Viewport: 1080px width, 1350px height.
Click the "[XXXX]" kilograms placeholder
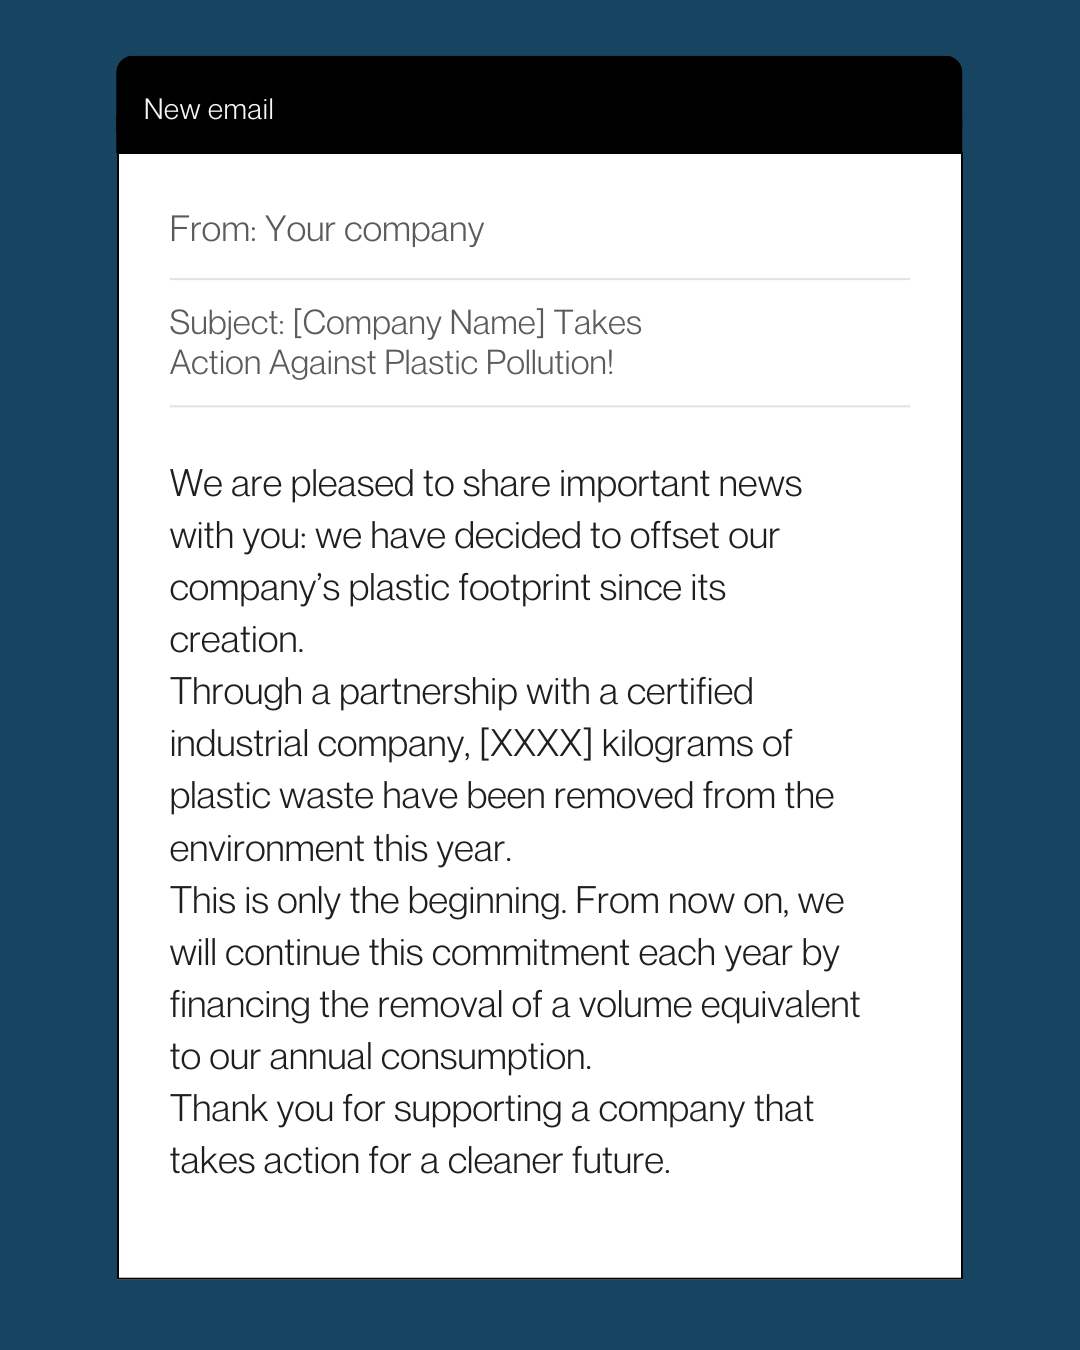(x=536, y=744)
